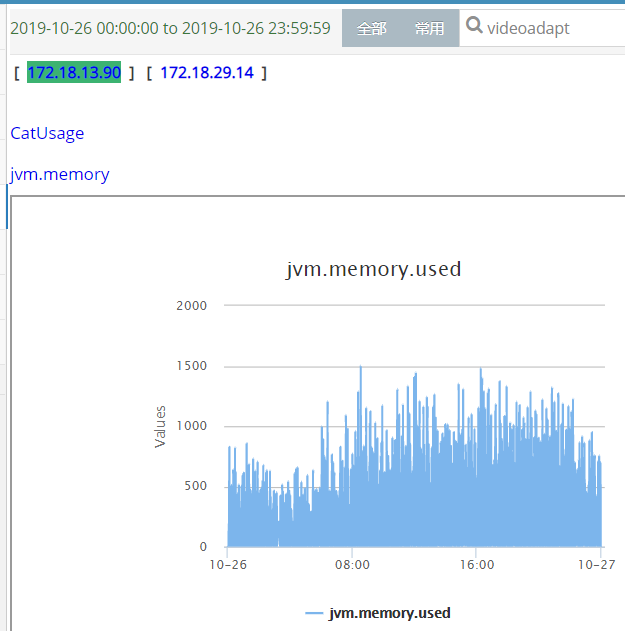Select IP address 172.18.29.14
Viewport: 625px width, 631px height.
coord(207,73)
